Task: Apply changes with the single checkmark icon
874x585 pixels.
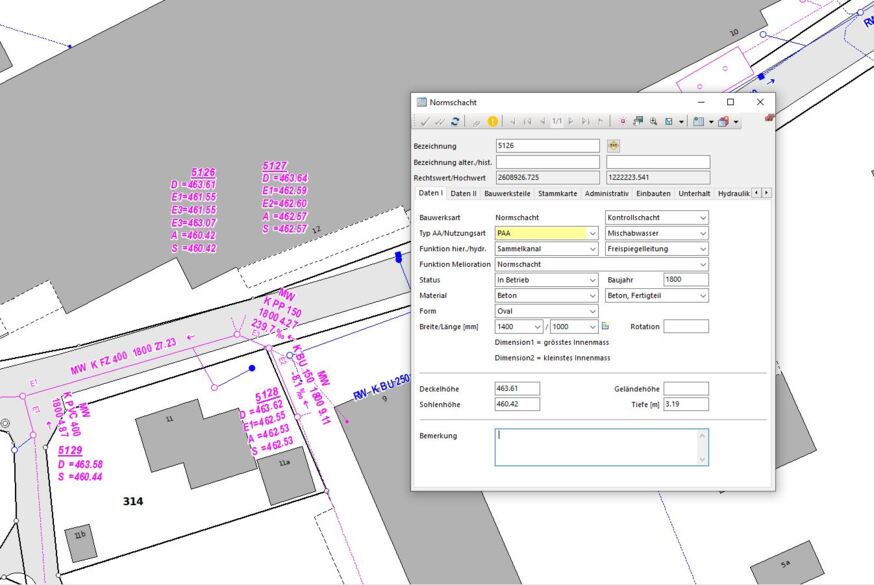Action: [x=424, y=121]
